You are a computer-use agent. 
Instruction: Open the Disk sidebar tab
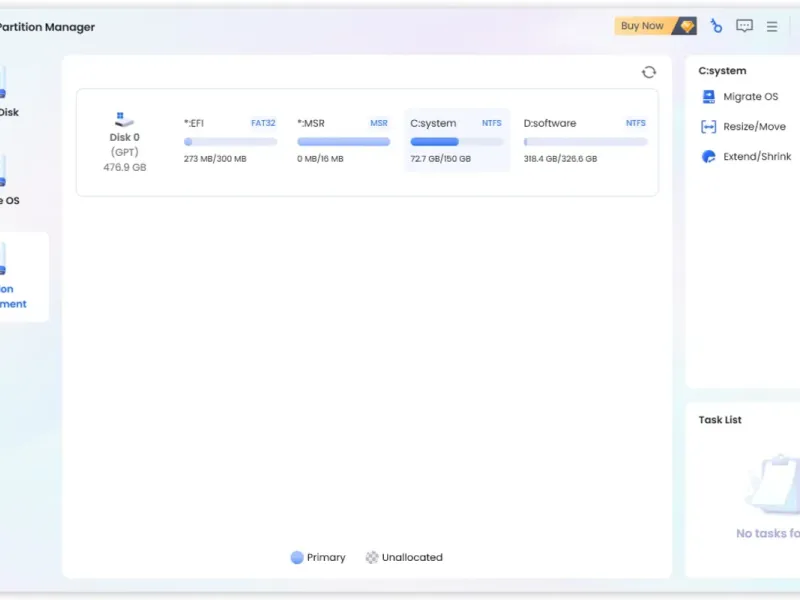pyautogui.click(x=9, y=92)
